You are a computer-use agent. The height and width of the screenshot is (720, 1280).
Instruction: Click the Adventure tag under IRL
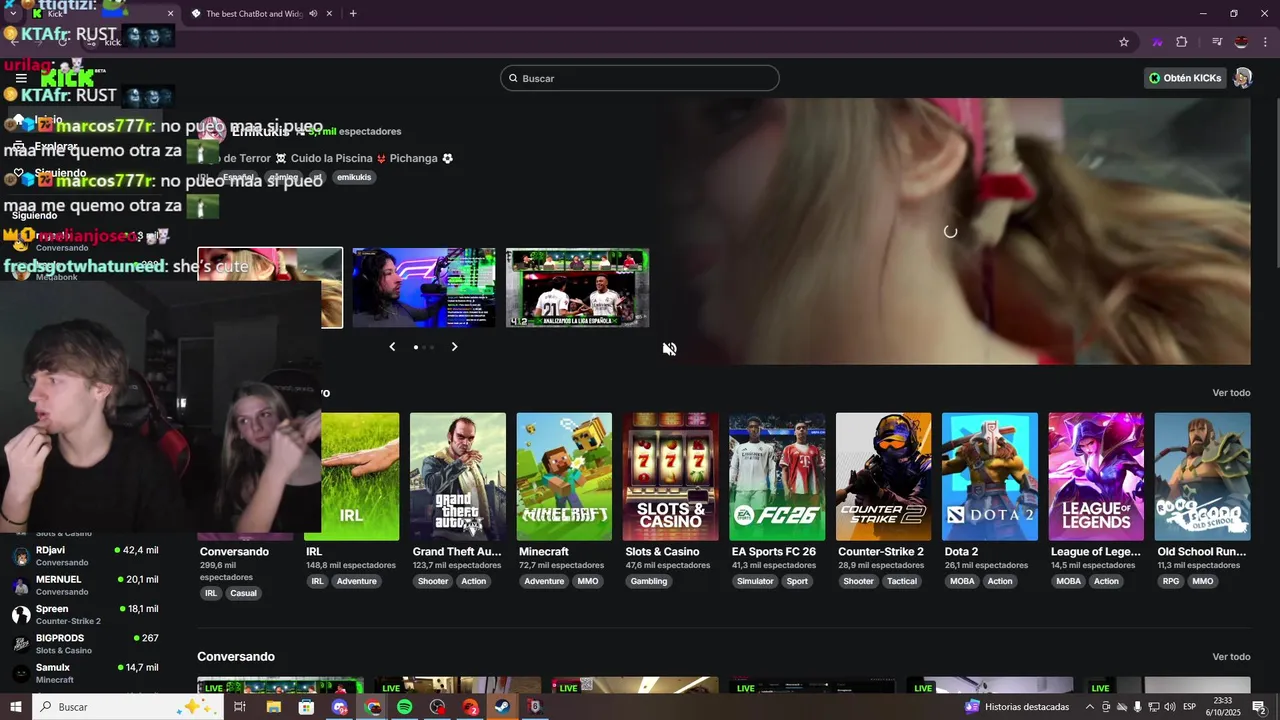click(x=356, y=581)
